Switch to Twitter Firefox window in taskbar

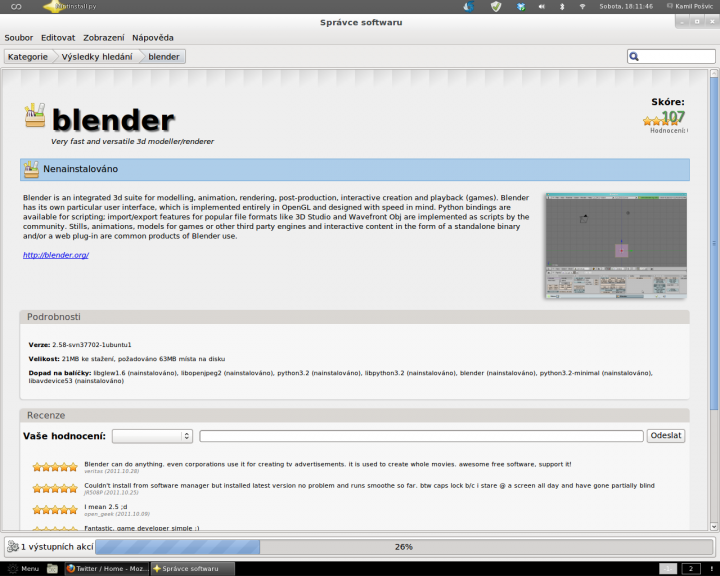pos(107,569)
